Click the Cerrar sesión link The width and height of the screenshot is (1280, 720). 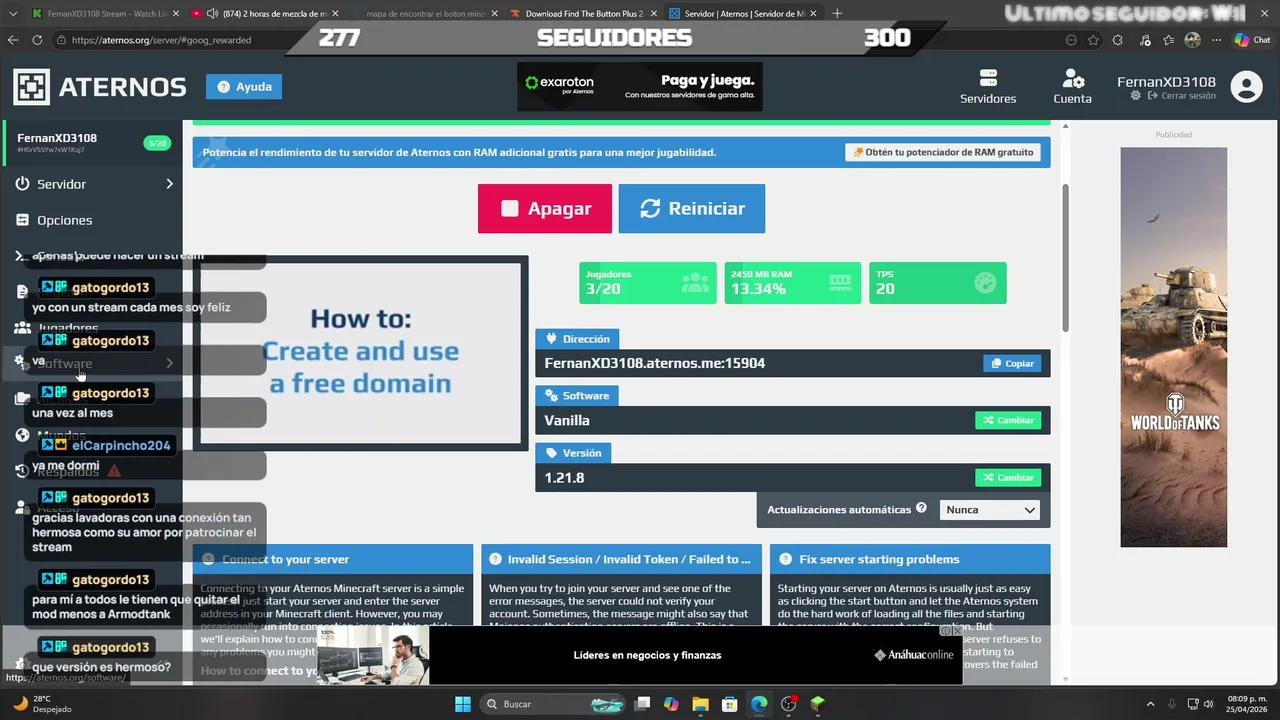(1182, 96)
